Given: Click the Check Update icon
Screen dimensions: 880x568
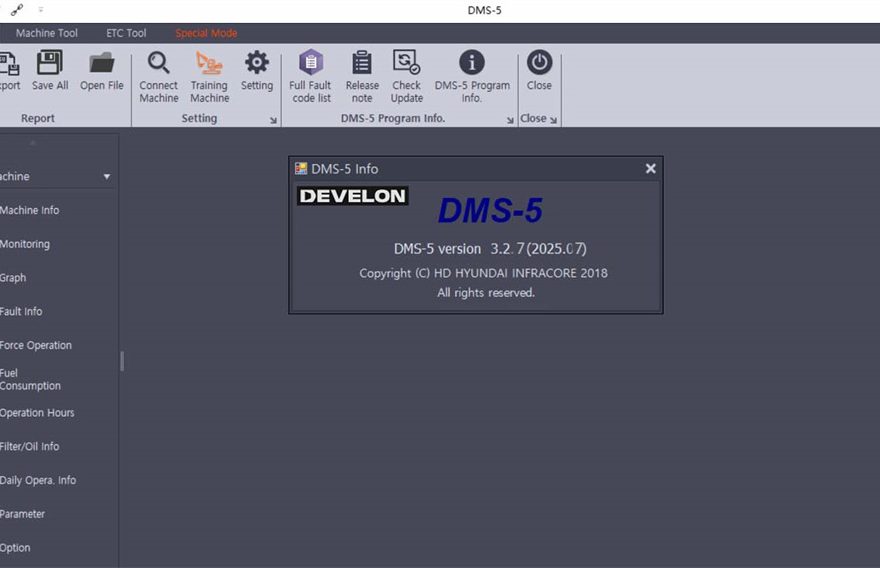Looking at the screenshot, I should click(406, 64).
